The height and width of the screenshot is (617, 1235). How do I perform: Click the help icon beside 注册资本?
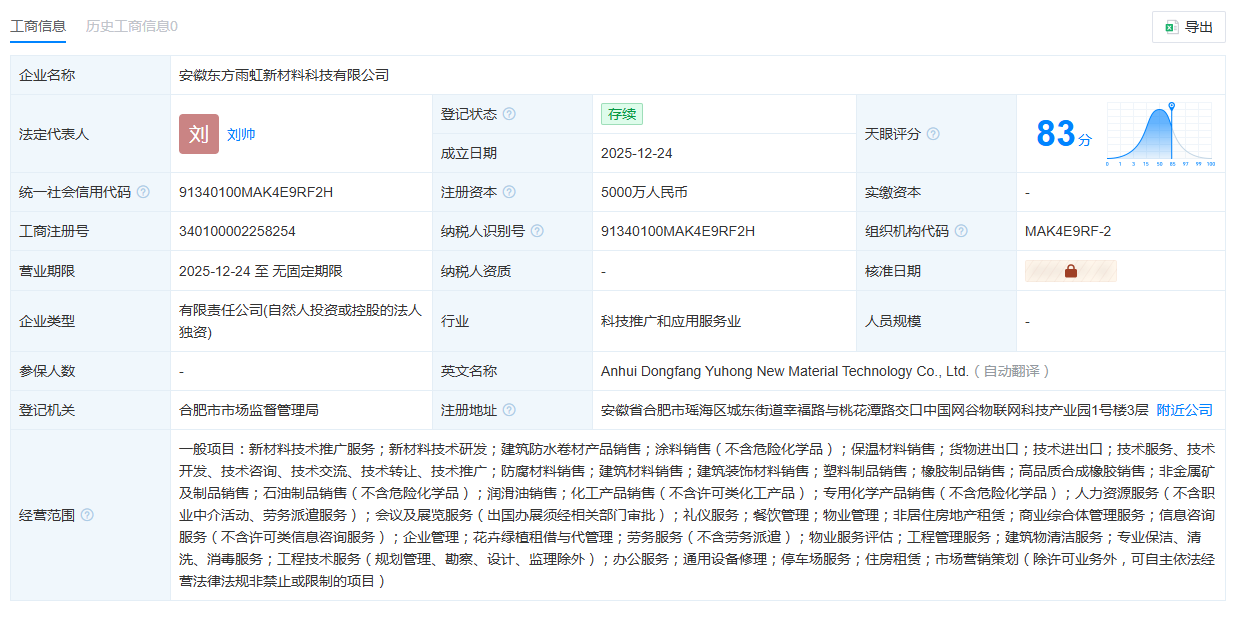tap(509, 192)
